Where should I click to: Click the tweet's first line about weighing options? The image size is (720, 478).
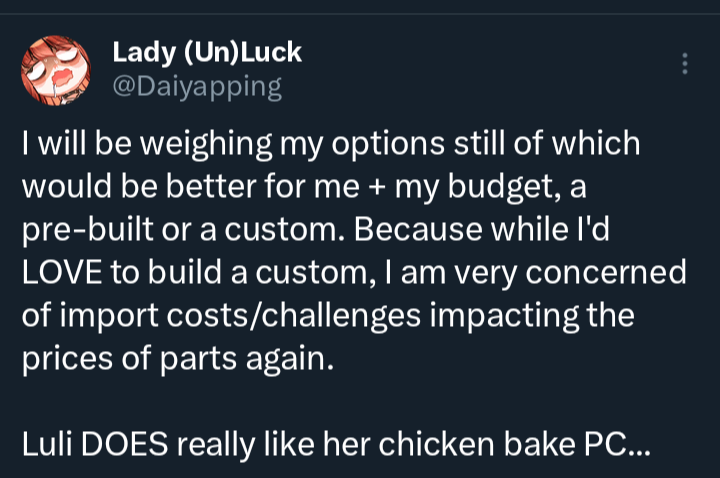point(330,143)
